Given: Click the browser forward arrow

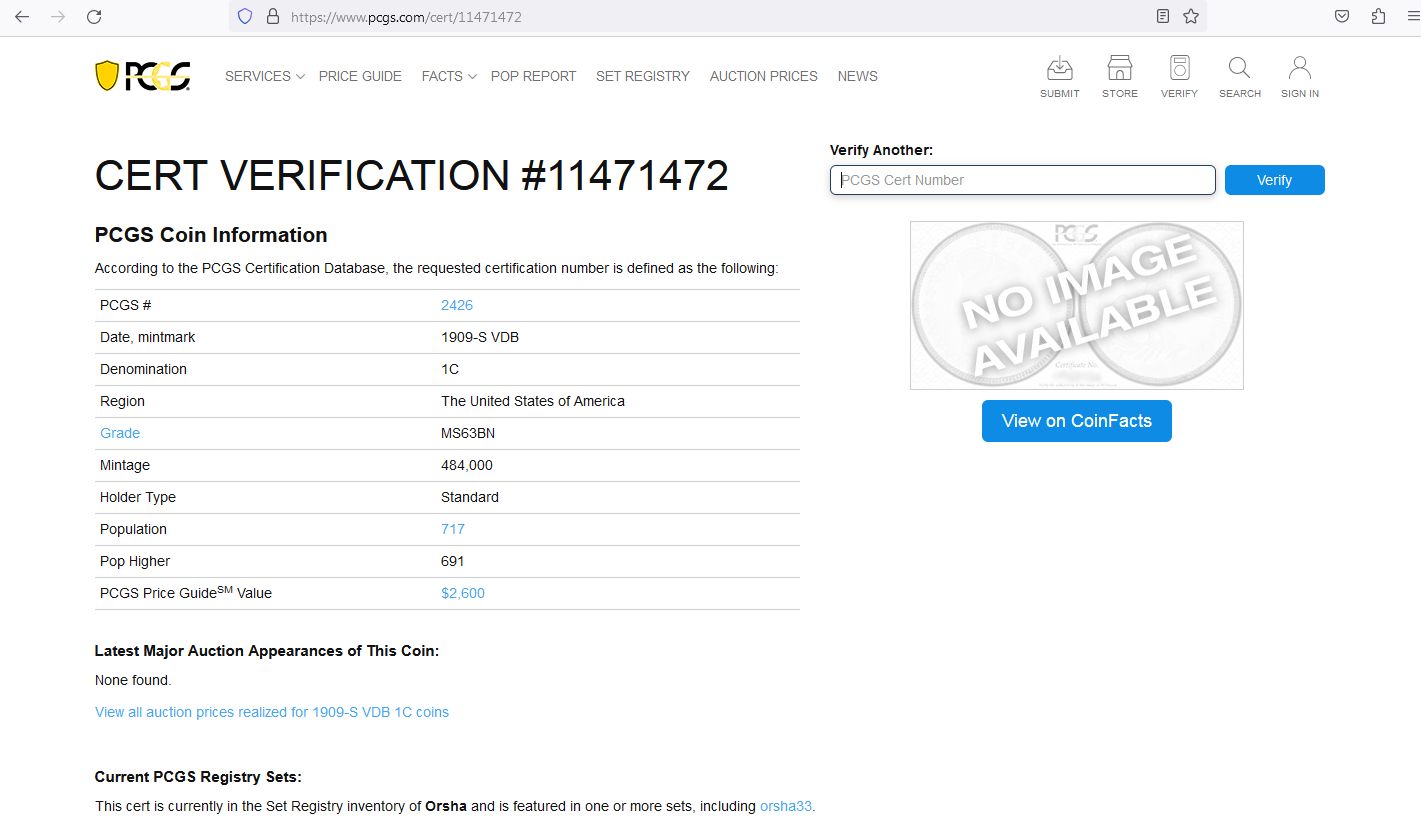Looking at the screenshot, I should (58, 16).
